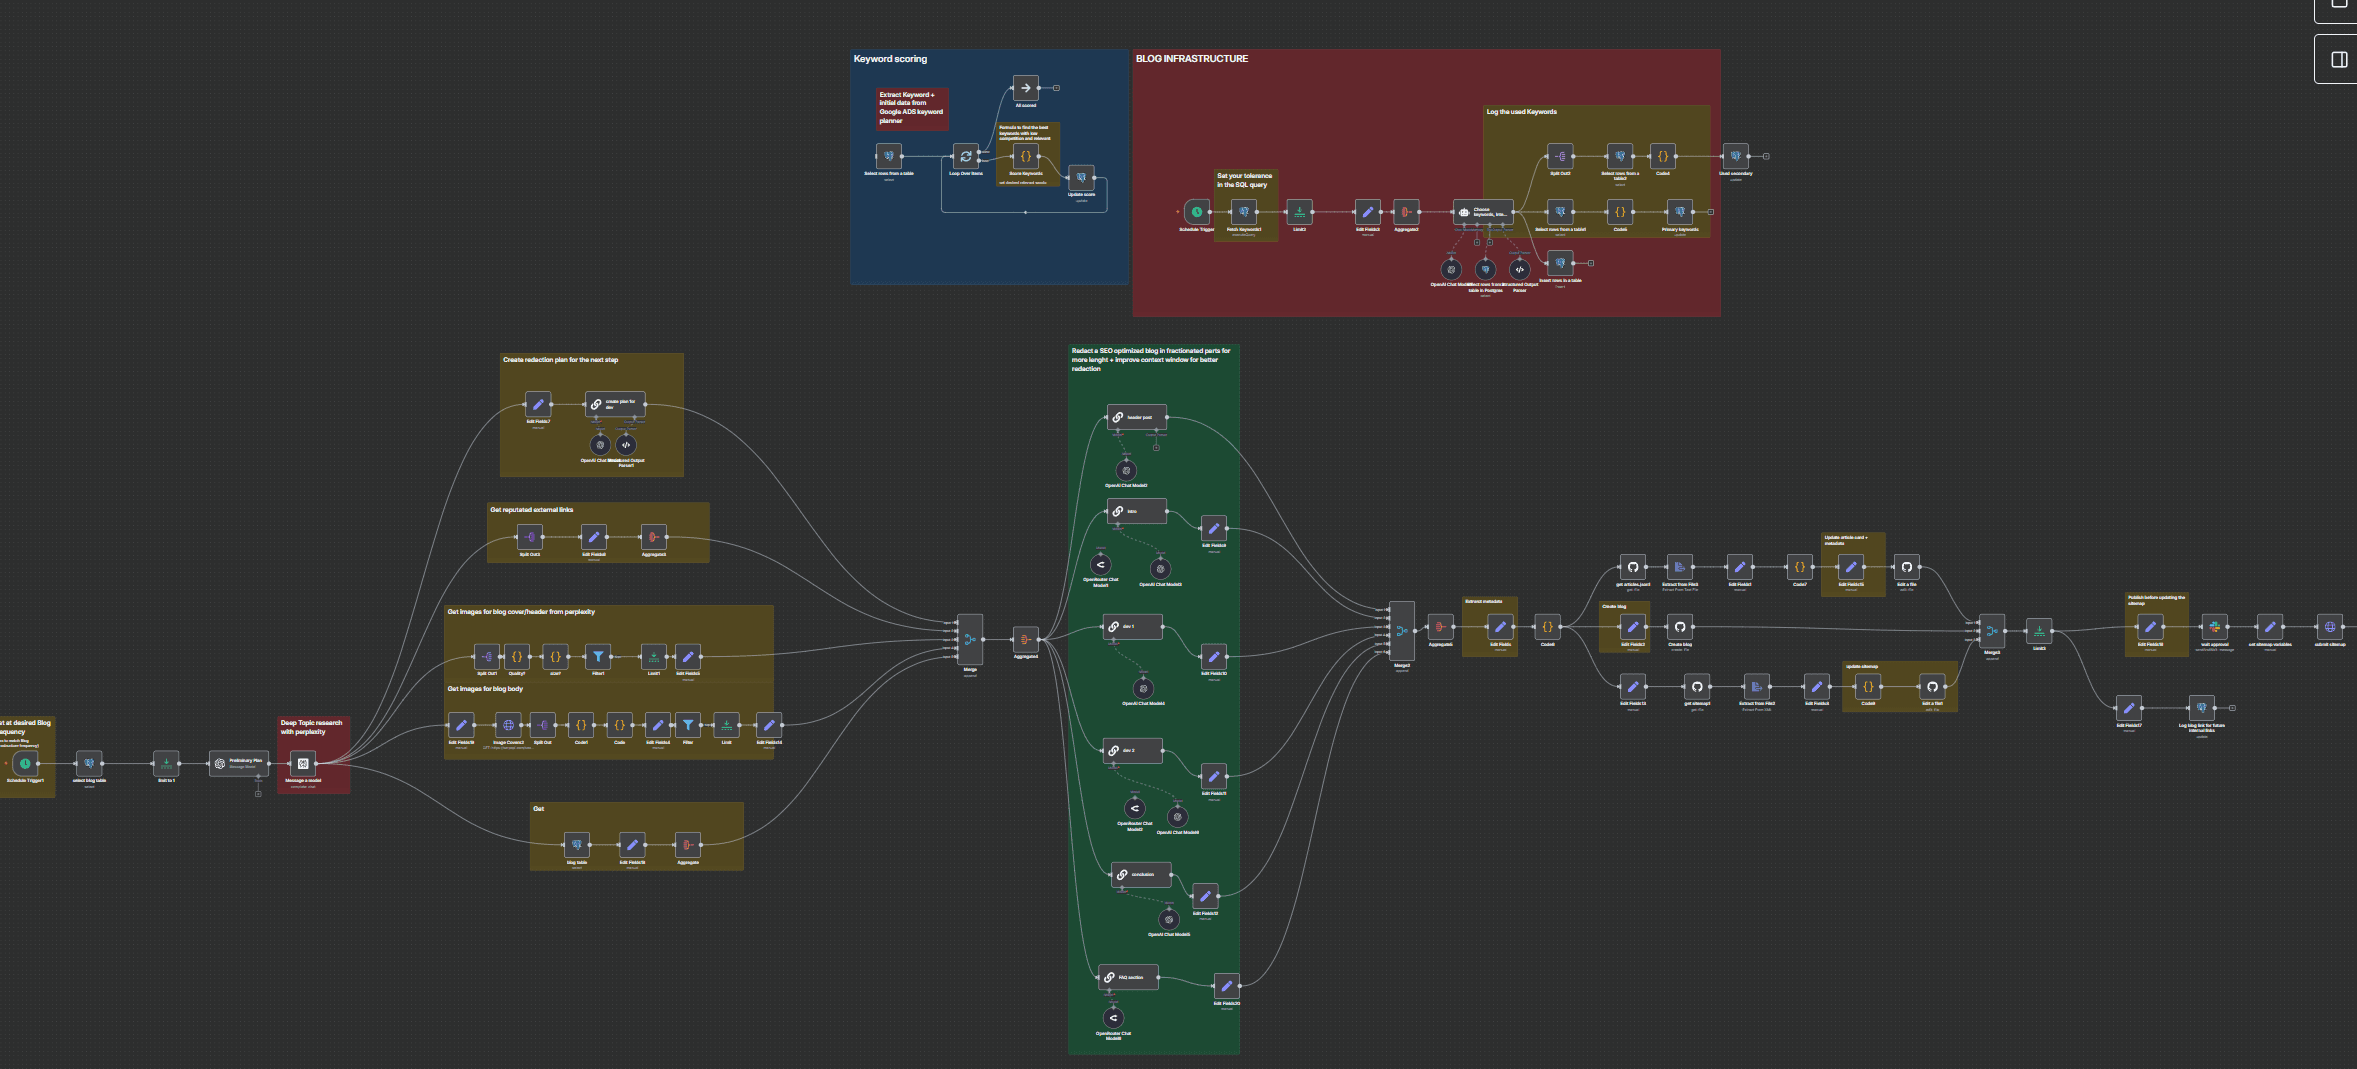Select the Create blog GitHub node
Viewport: 2357px width, 1069px height.
1679,627
